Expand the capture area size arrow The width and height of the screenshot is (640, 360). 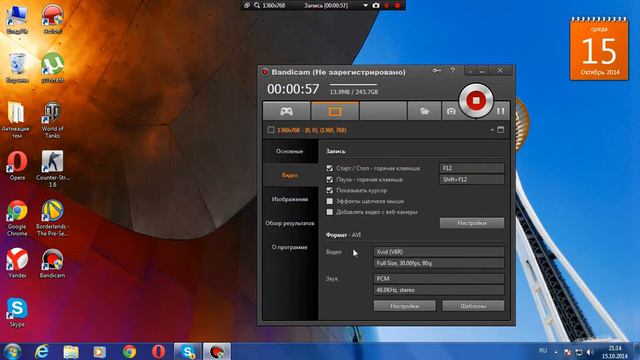click(492, 130)
